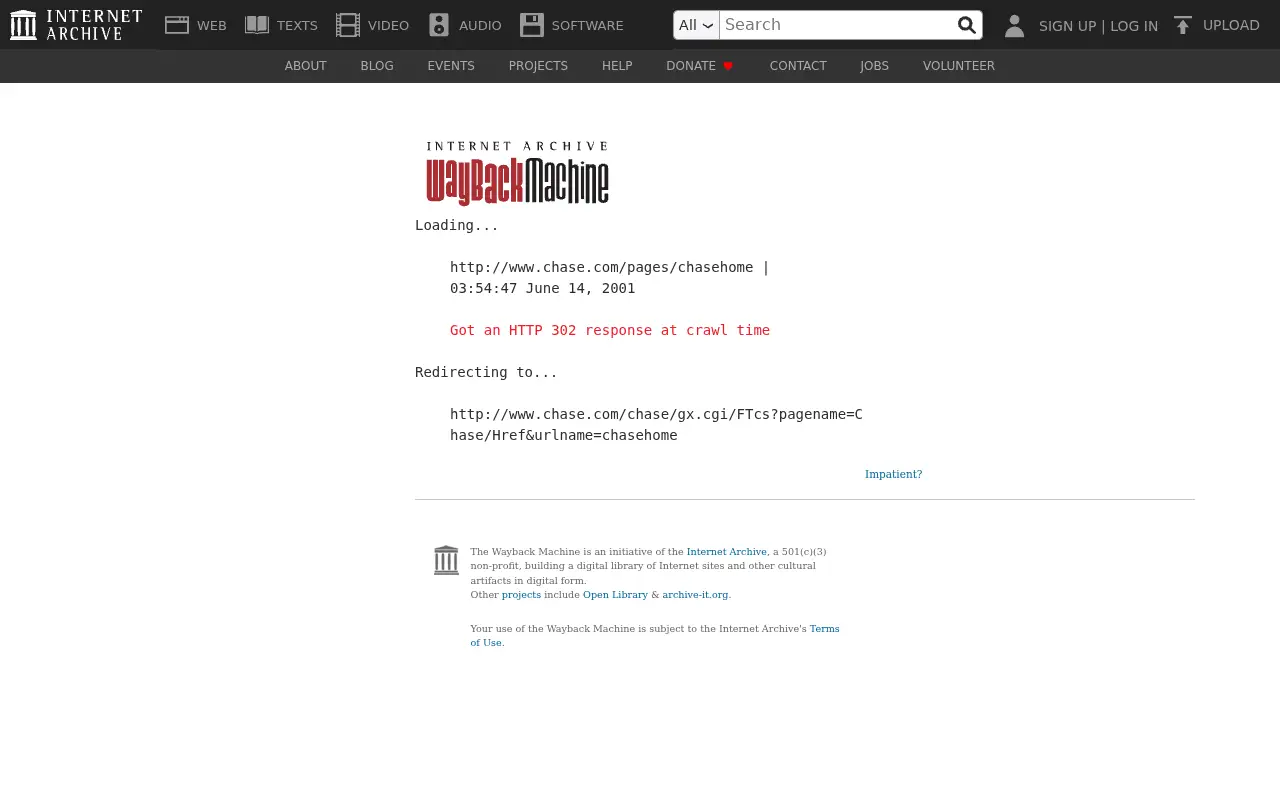Viewport: 1280px width, 800px height.
Task: Click the Video label in top bar
Action: coord(388,25)
